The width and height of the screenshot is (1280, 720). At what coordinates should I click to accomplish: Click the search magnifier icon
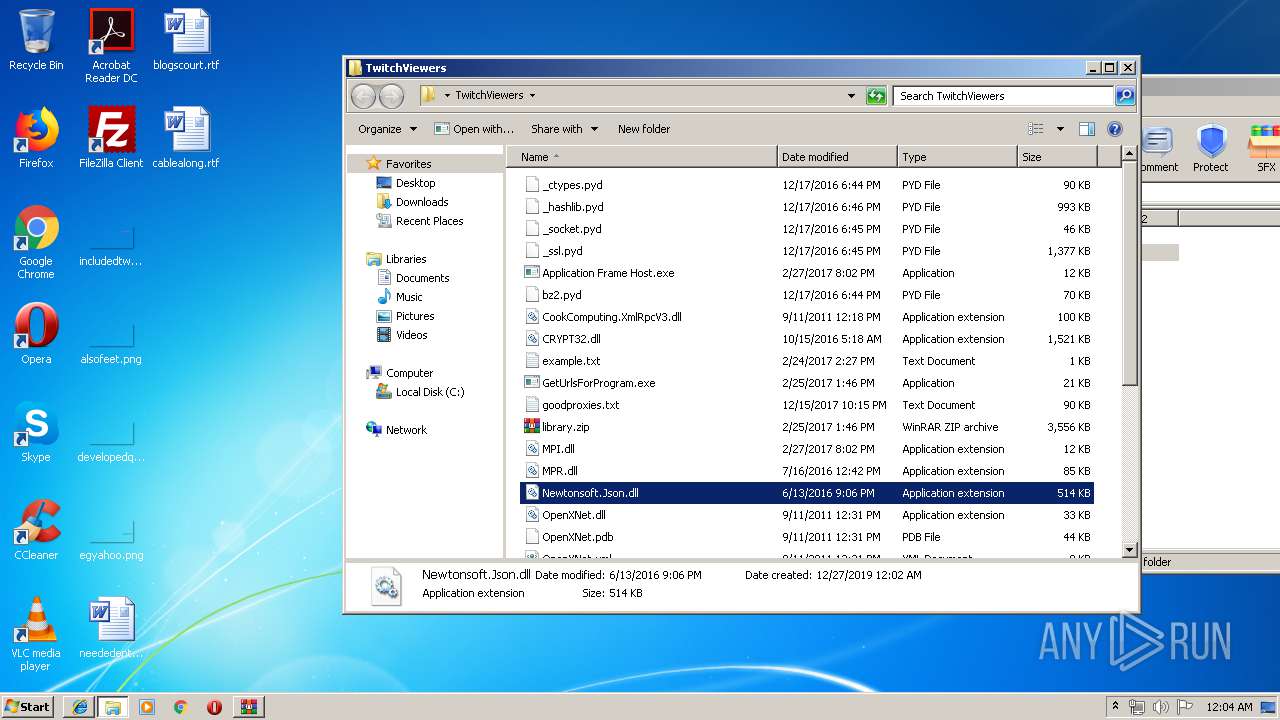1125,96
